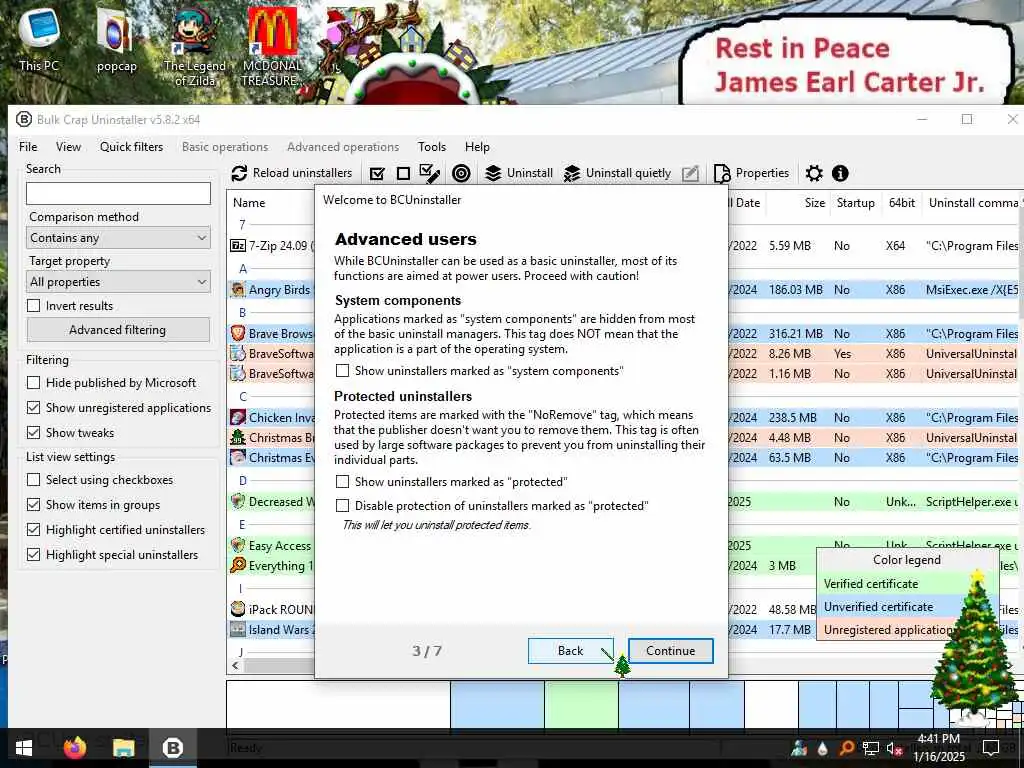Sort by the 64bit column header
This screenshot has width=1024, height=768.
click(901, 202)
